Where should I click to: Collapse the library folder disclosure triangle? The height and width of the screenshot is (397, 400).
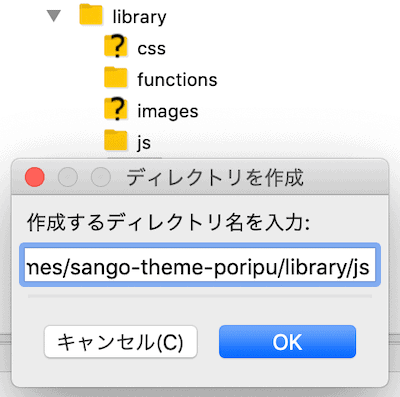[x=54, y=16]
